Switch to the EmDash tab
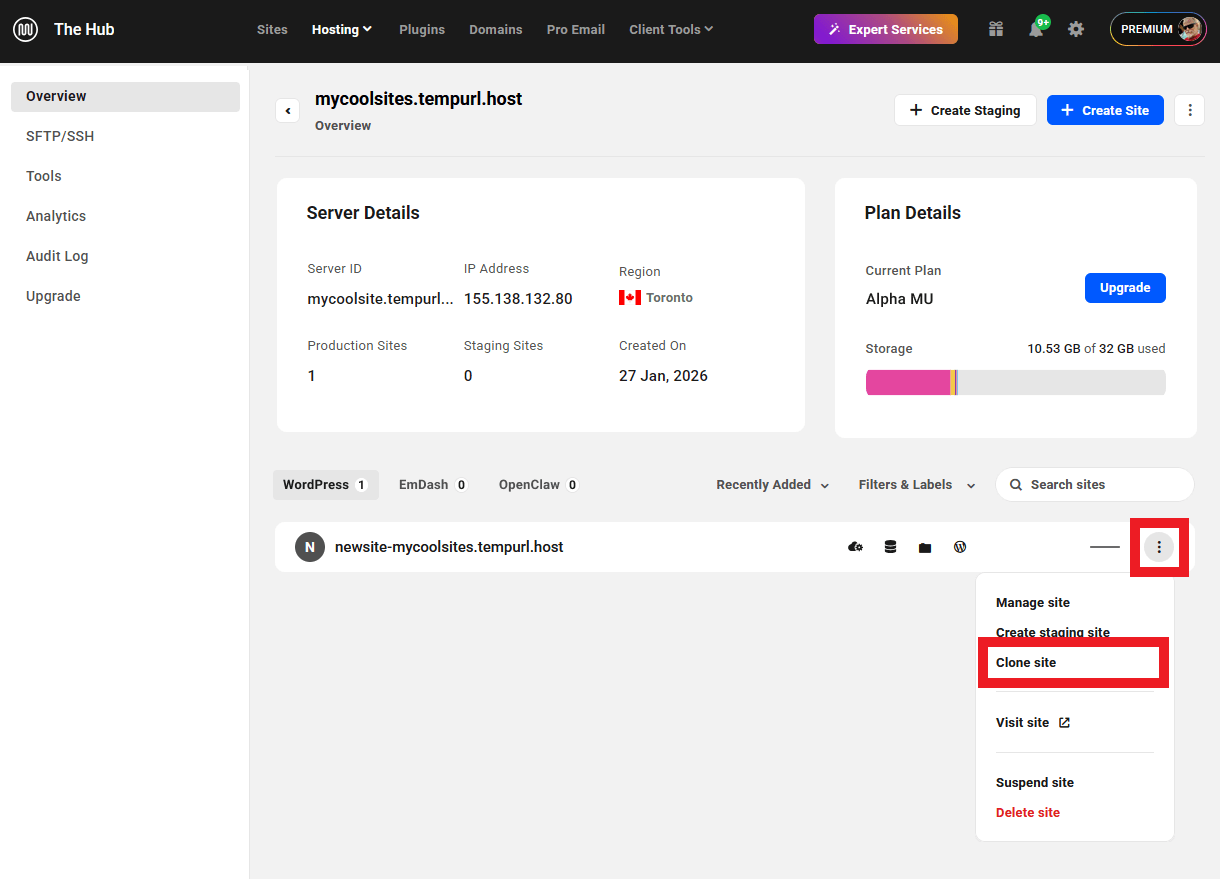 433,485
